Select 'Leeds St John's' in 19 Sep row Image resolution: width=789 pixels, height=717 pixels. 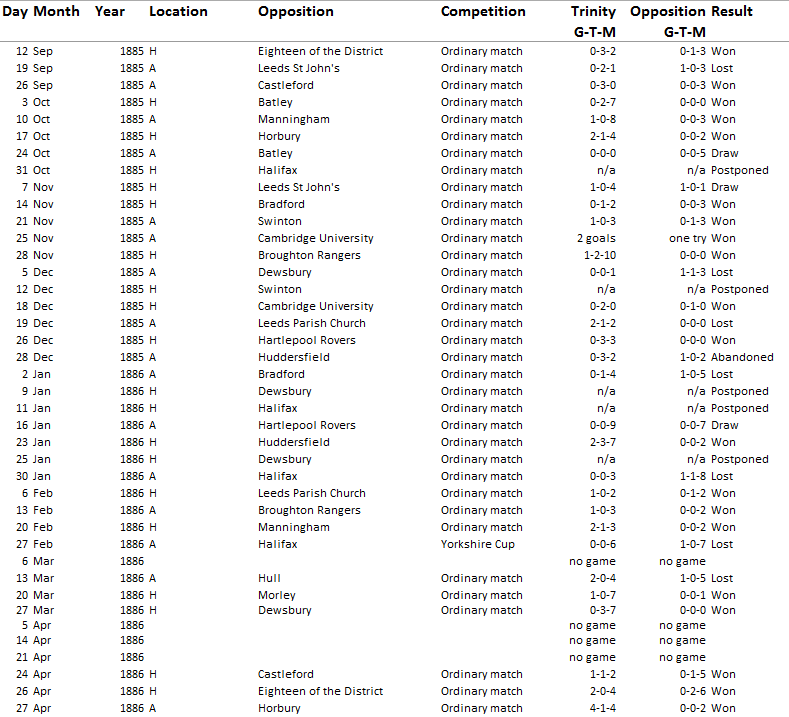coord(299,68)
